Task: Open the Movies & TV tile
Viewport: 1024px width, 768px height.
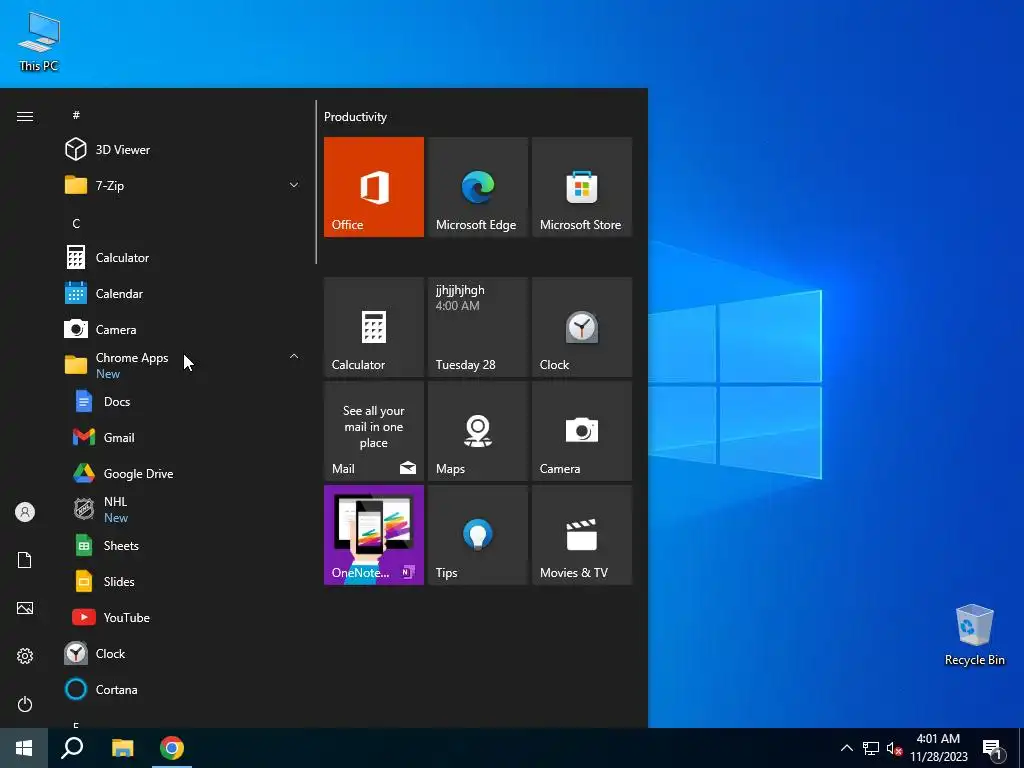Action: coord(582,535)
